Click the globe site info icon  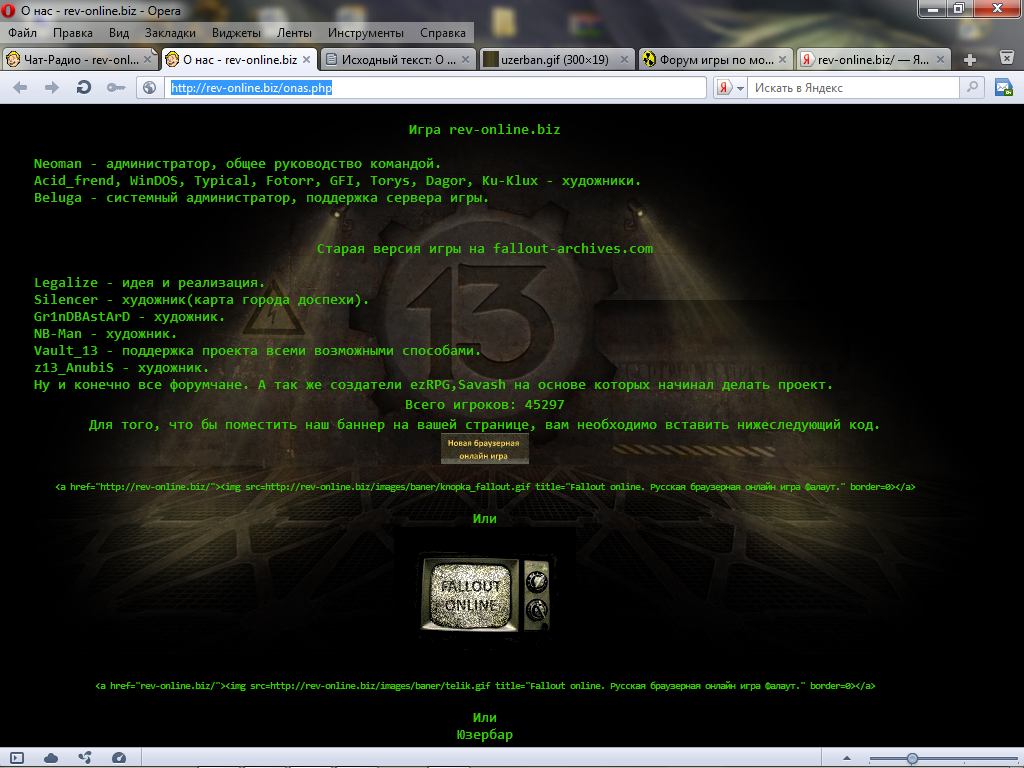(150, 88)
